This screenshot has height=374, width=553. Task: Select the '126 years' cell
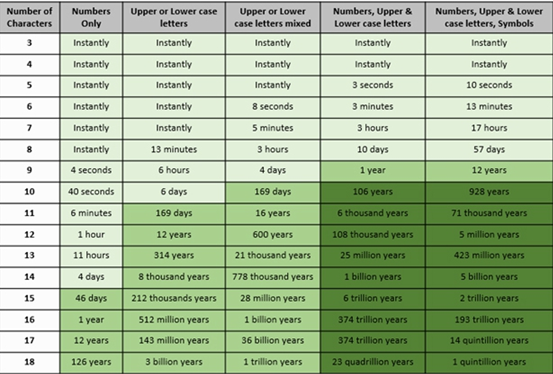pyautogui.click(x=91, y=362)
